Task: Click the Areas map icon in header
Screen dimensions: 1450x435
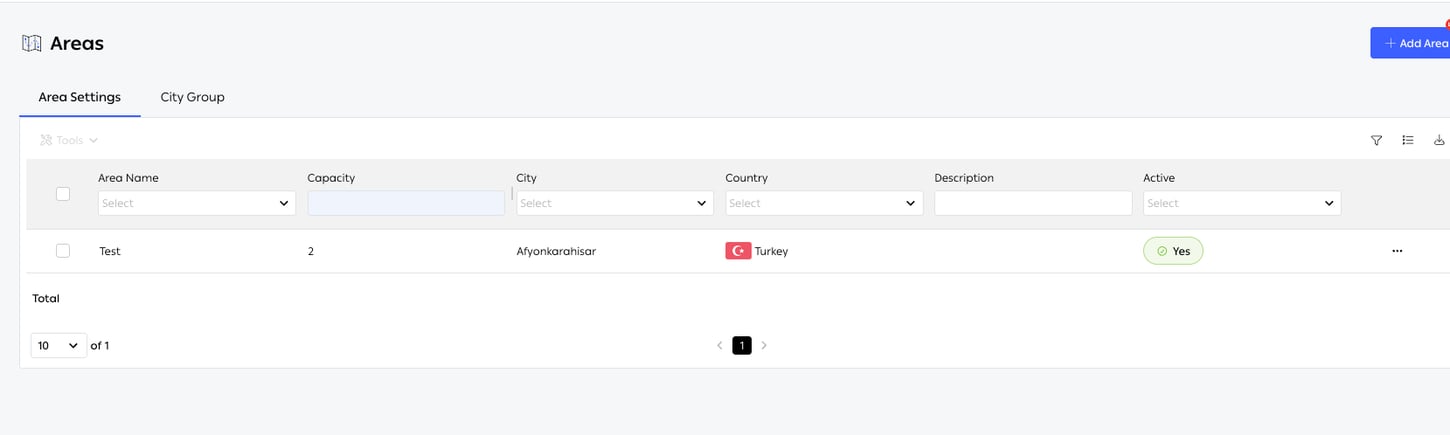Action: tap(32, 43)
